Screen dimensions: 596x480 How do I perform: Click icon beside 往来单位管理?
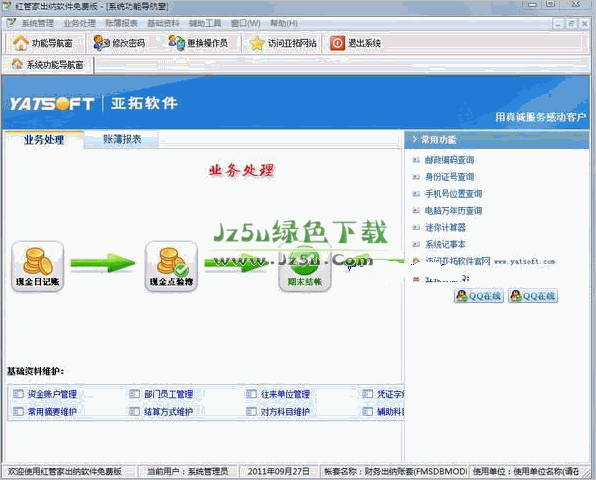pos(251,394)
